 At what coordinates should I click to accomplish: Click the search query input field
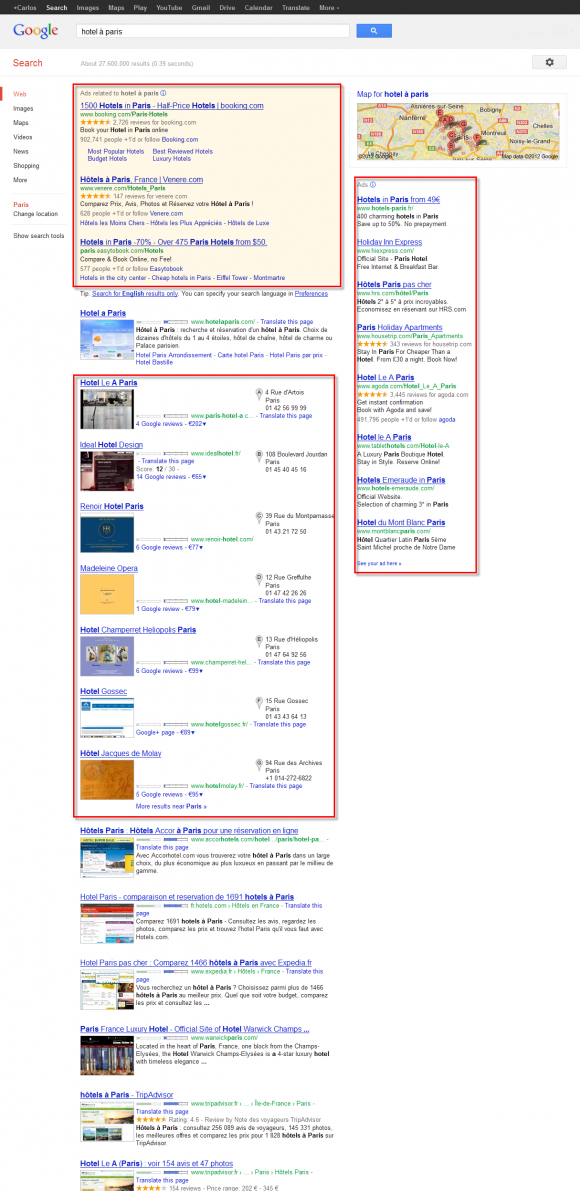pyautogui.click(x=213, y=32)
